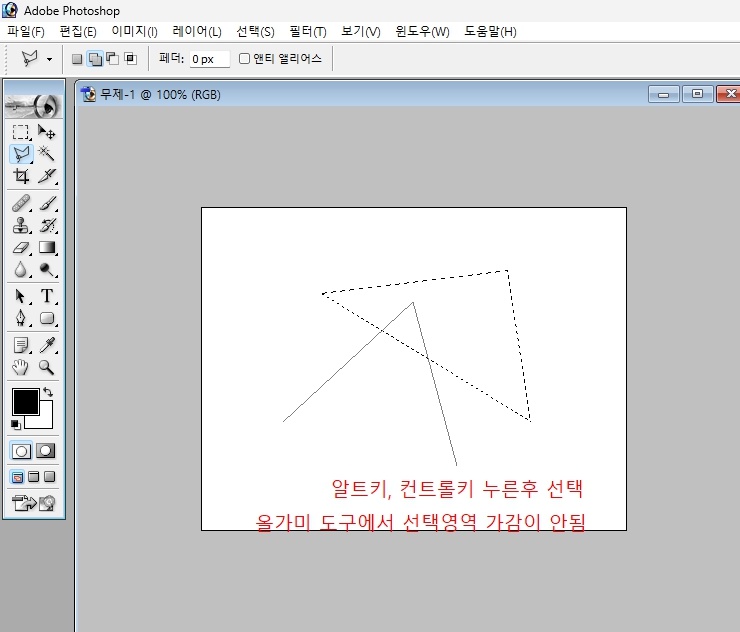Switch to Quick Mask mode

(46, 451)
